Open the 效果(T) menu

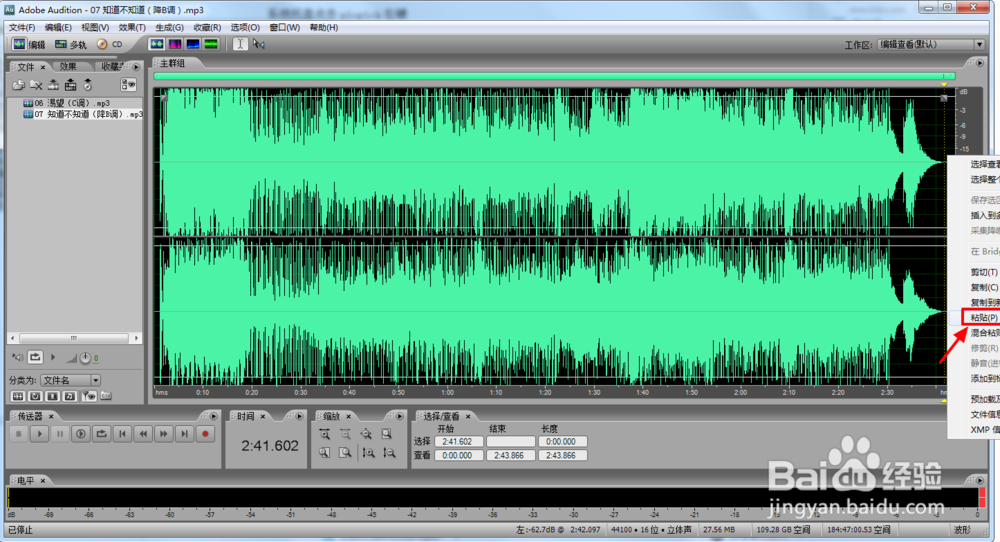[x=132, y=27]
